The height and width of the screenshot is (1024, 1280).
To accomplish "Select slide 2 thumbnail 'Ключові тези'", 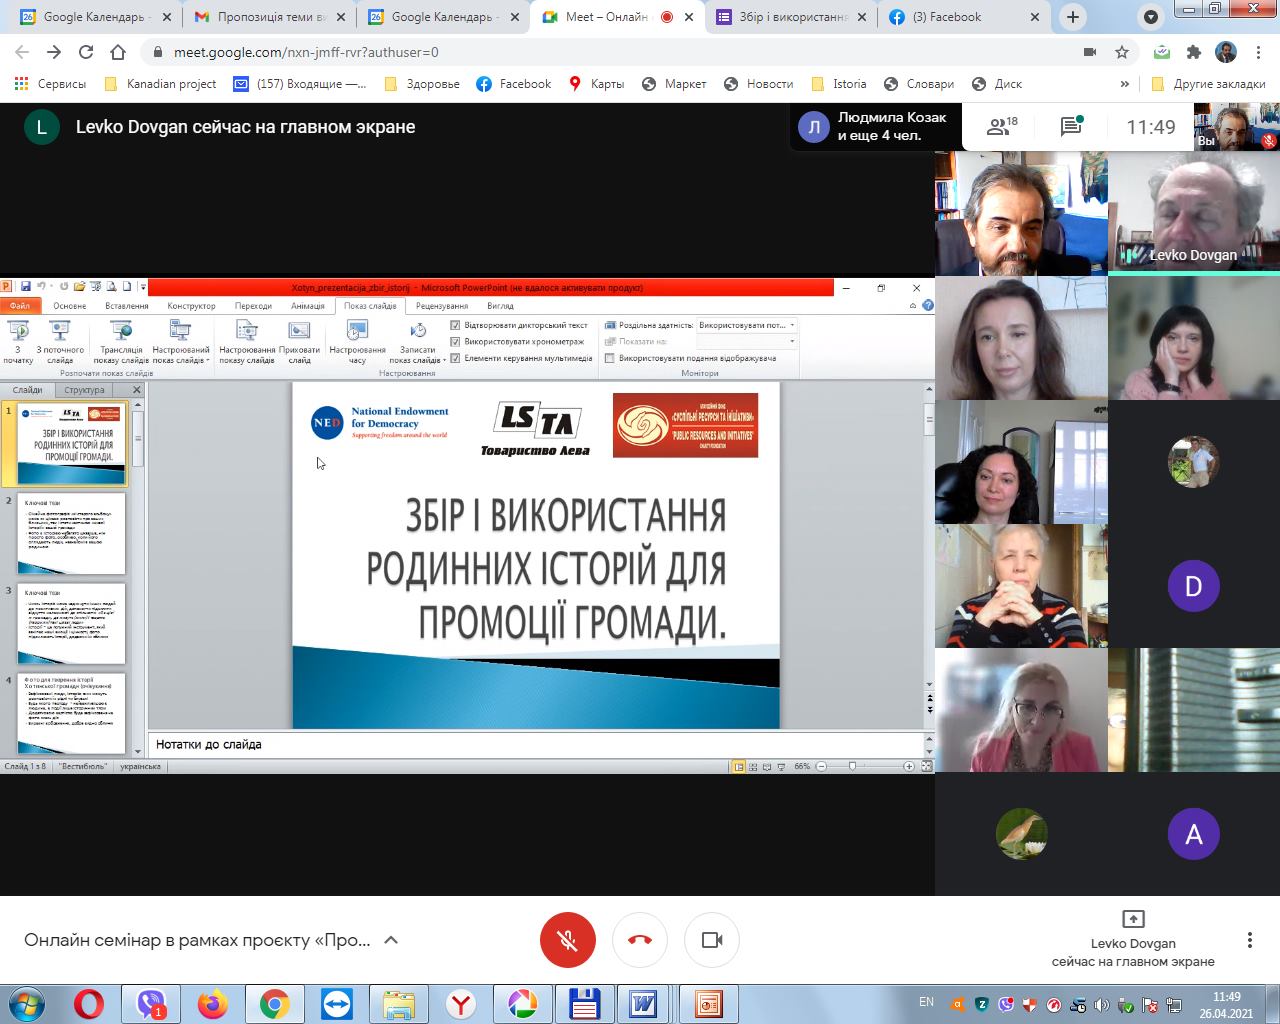I will point(71,533).
